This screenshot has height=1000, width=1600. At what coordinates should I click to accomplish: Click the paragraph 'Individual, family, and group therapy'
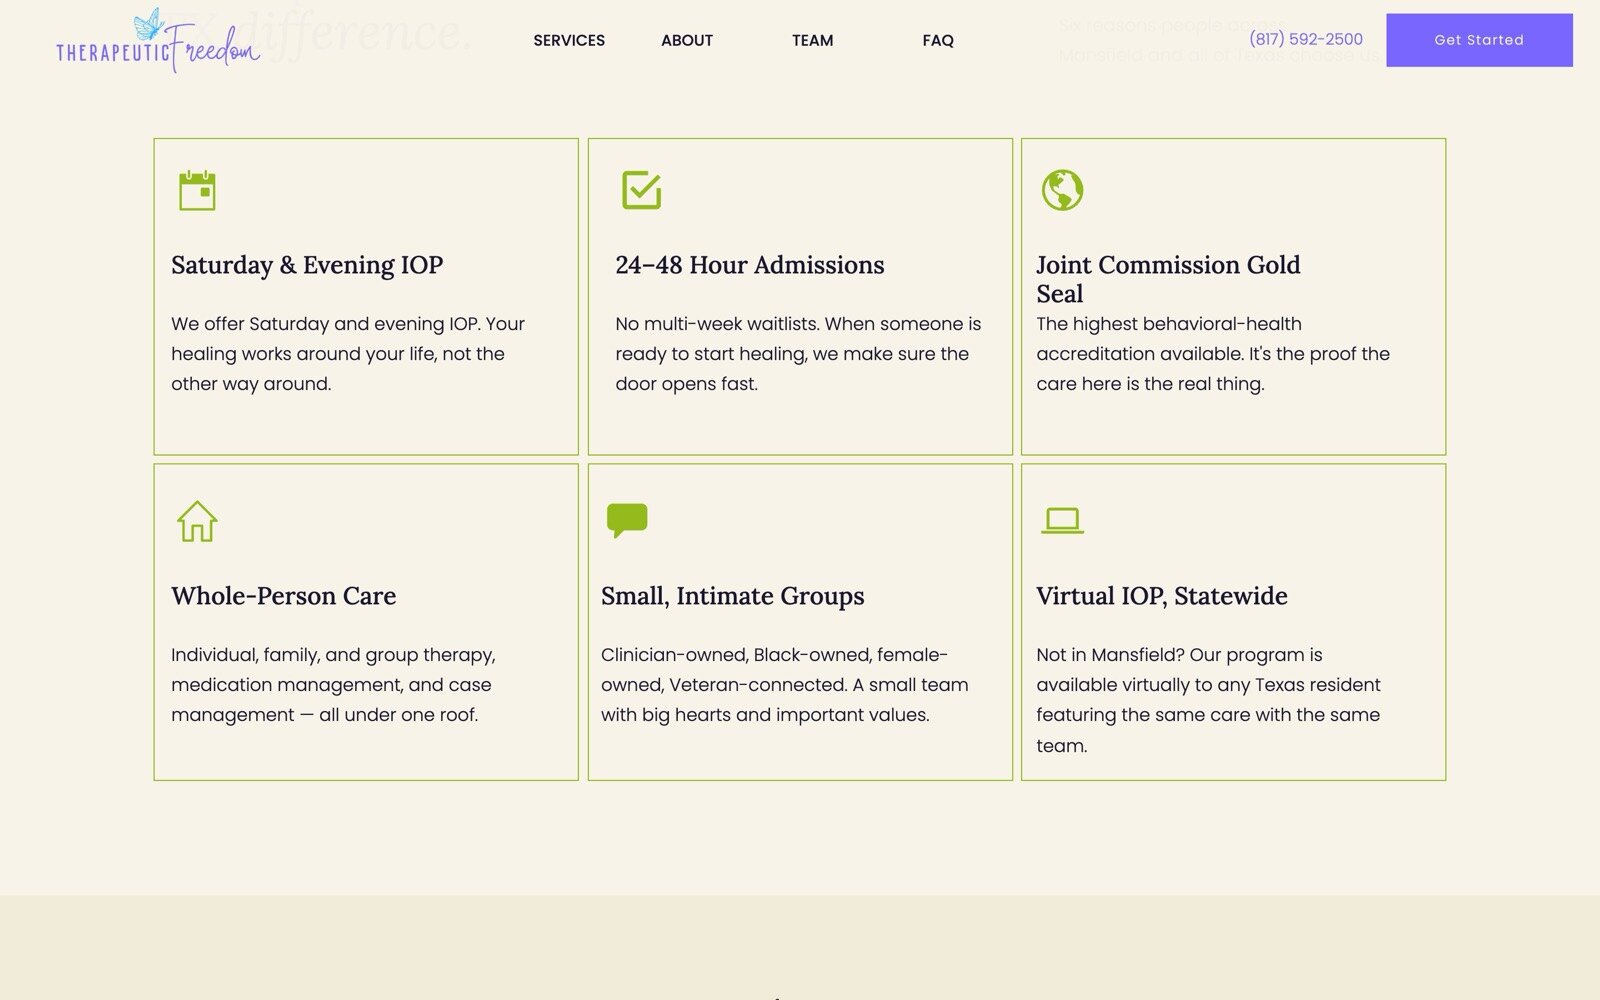[334, 685]
